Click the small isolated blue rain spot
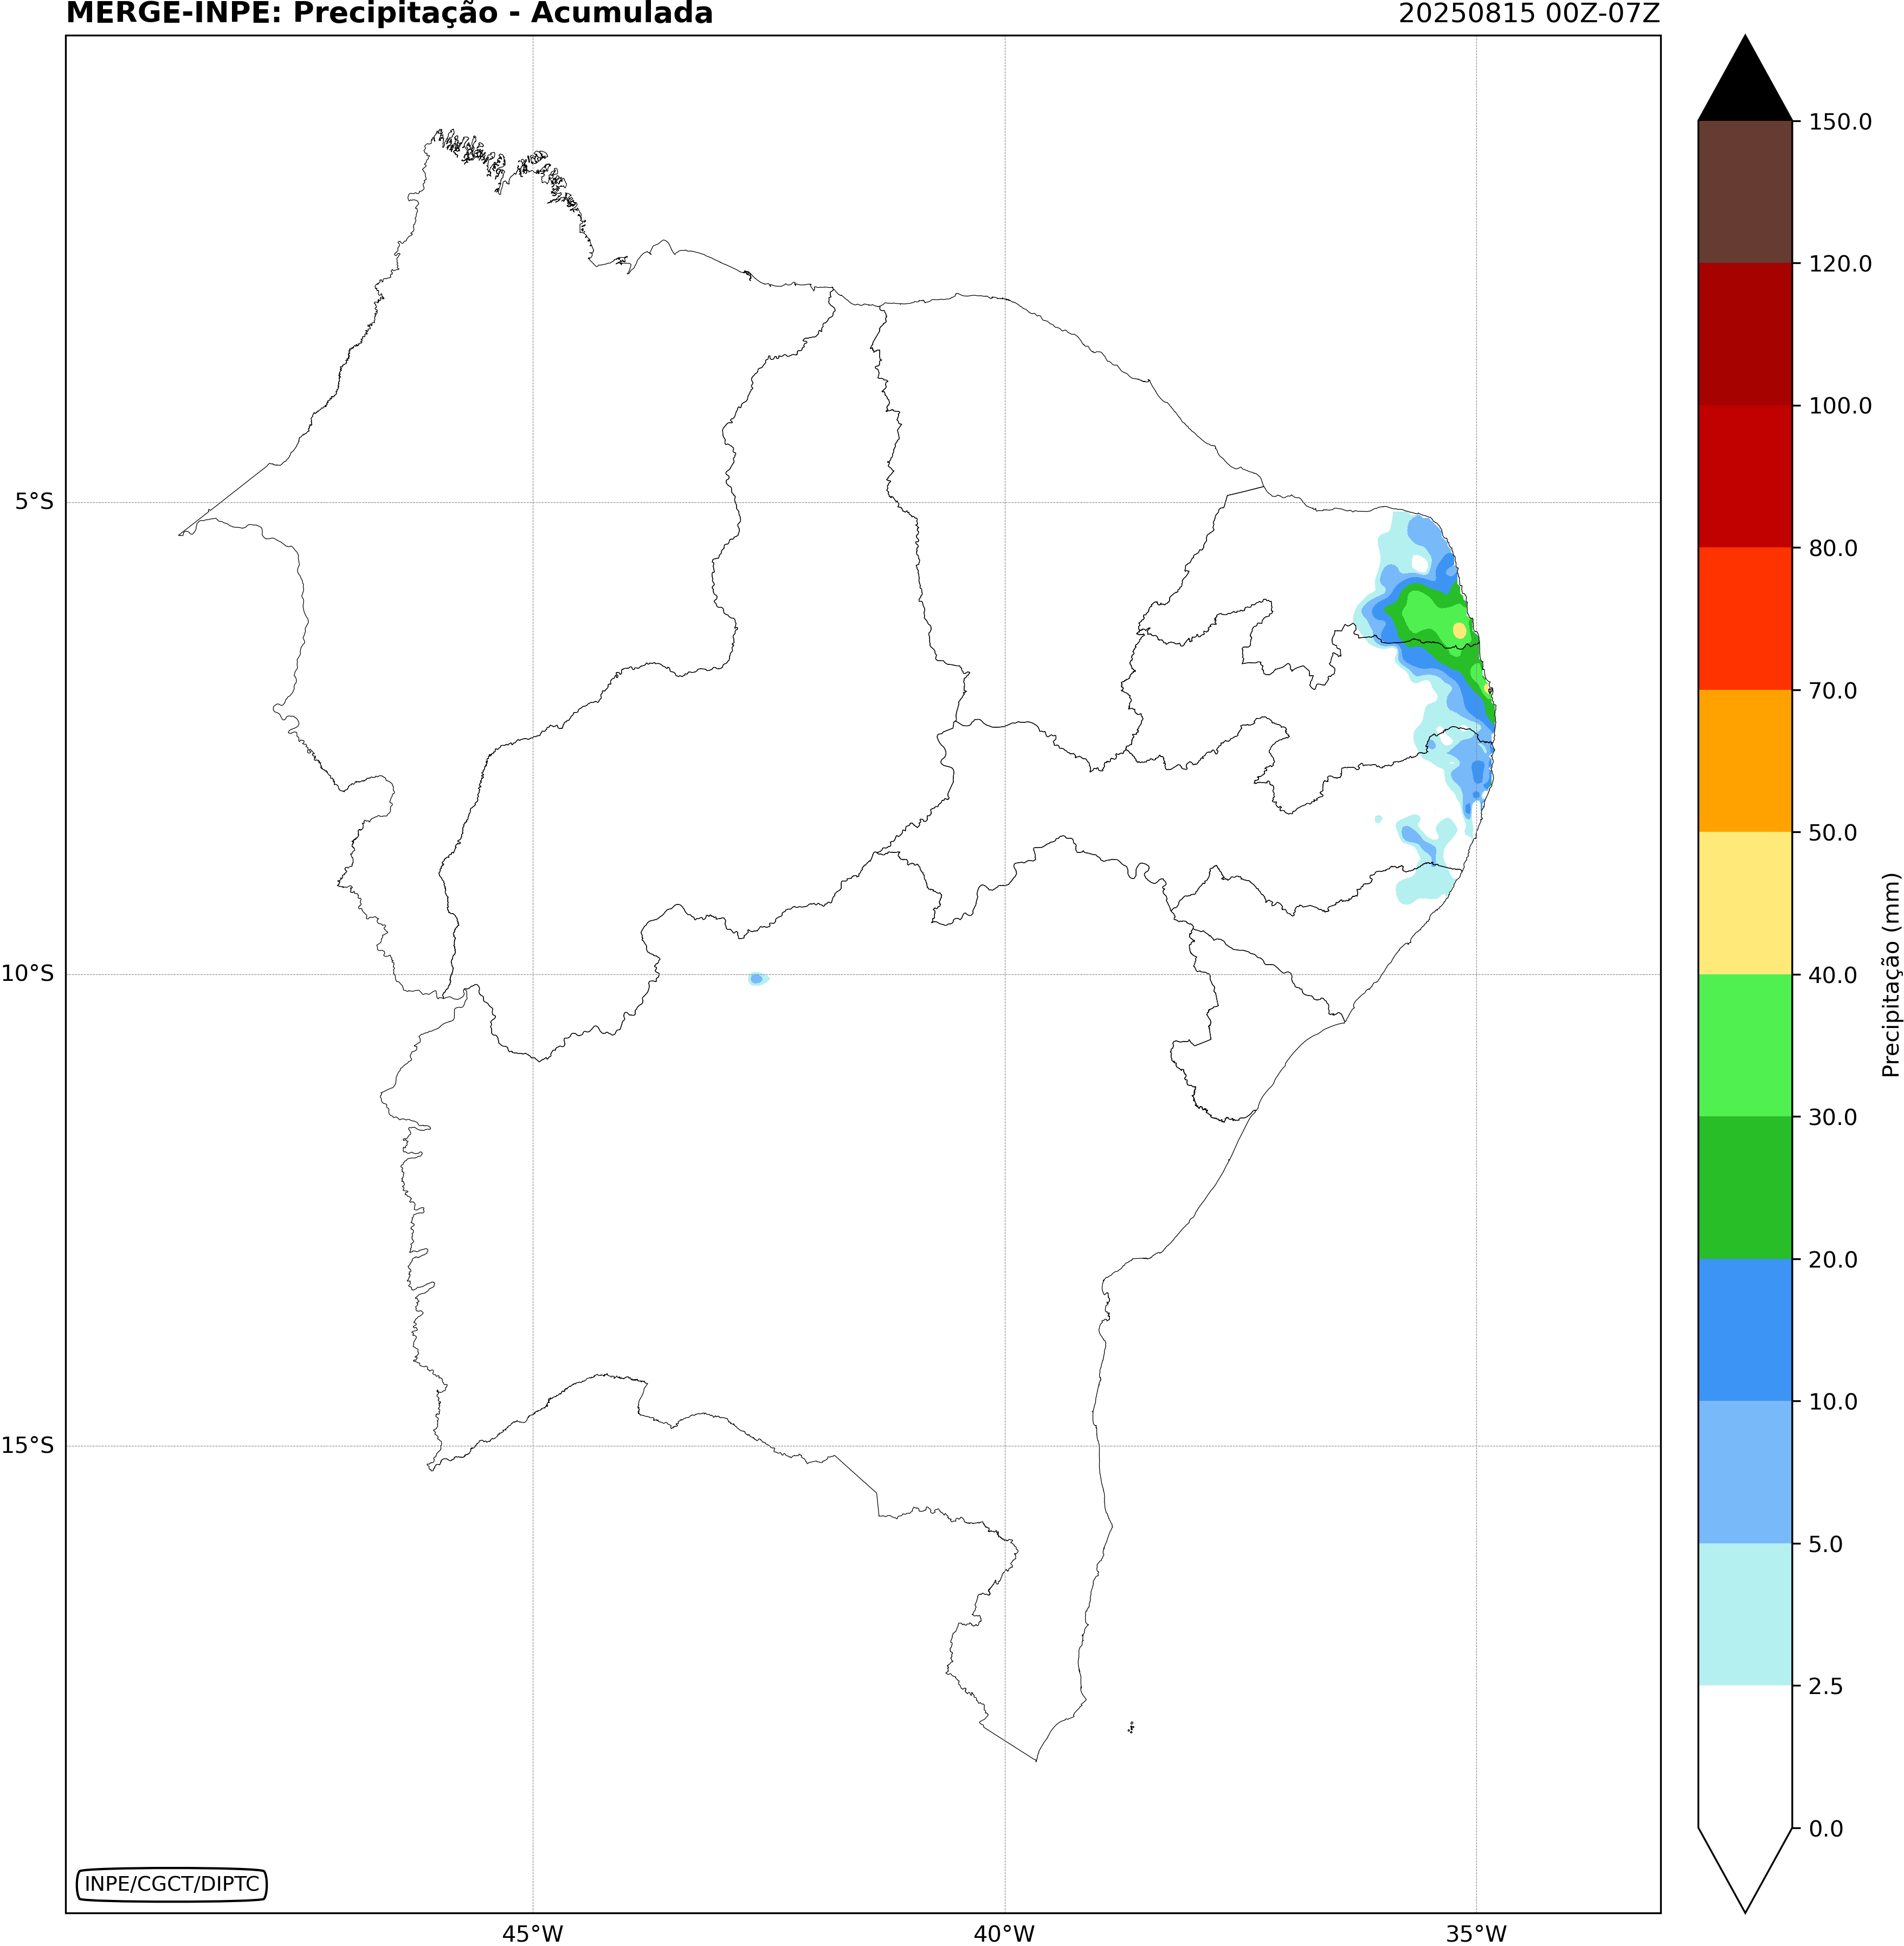This screenshot has width=1904, height=1946. (757, 978)
